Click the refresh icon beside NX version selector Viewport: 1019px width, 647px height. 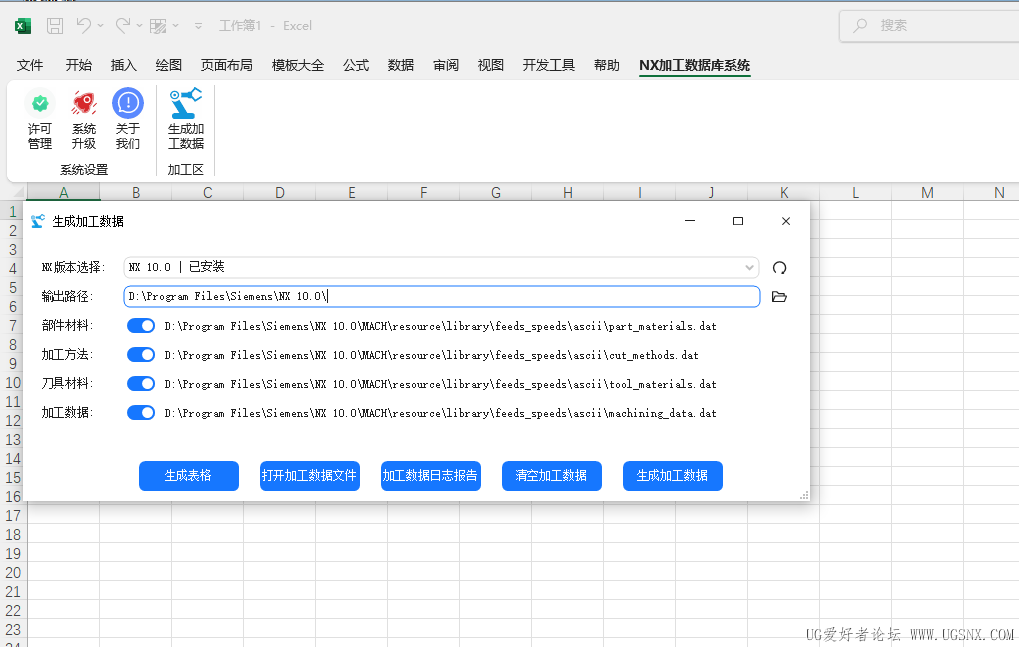click(780, 267)
